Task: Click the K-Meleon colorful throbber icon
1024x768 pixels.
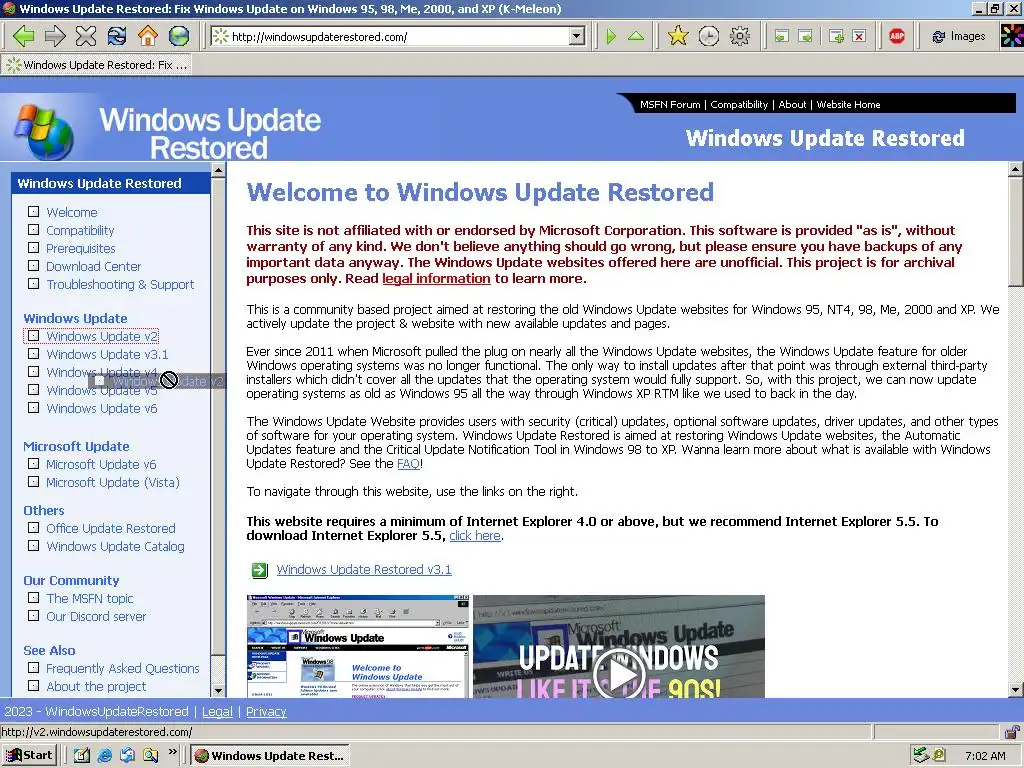Action: [1012, 36]
